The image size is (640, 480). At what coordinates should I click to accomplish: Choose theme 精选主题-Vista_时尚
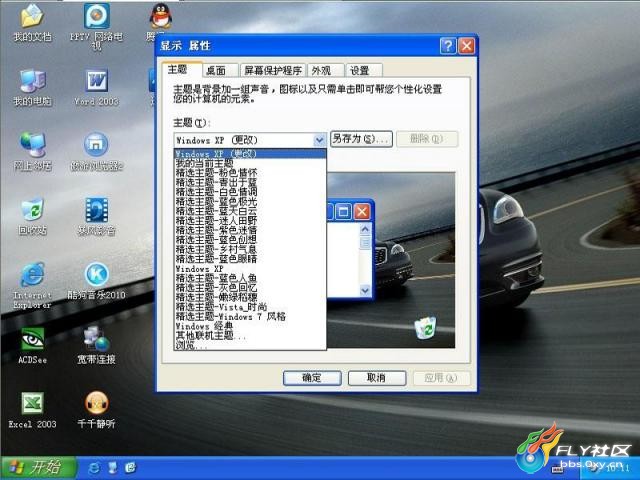coord(250,307)
